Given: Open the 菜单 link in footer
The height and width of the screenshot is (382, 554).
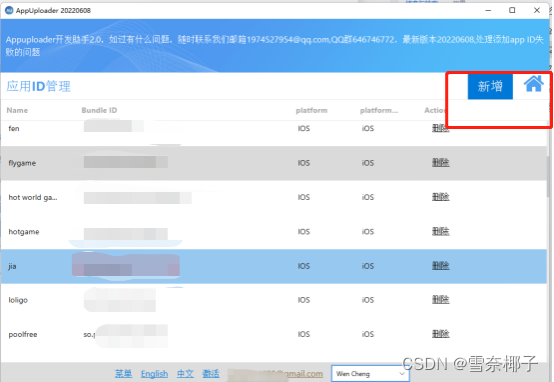Looking at the screenshot, I should coord(123,374).
